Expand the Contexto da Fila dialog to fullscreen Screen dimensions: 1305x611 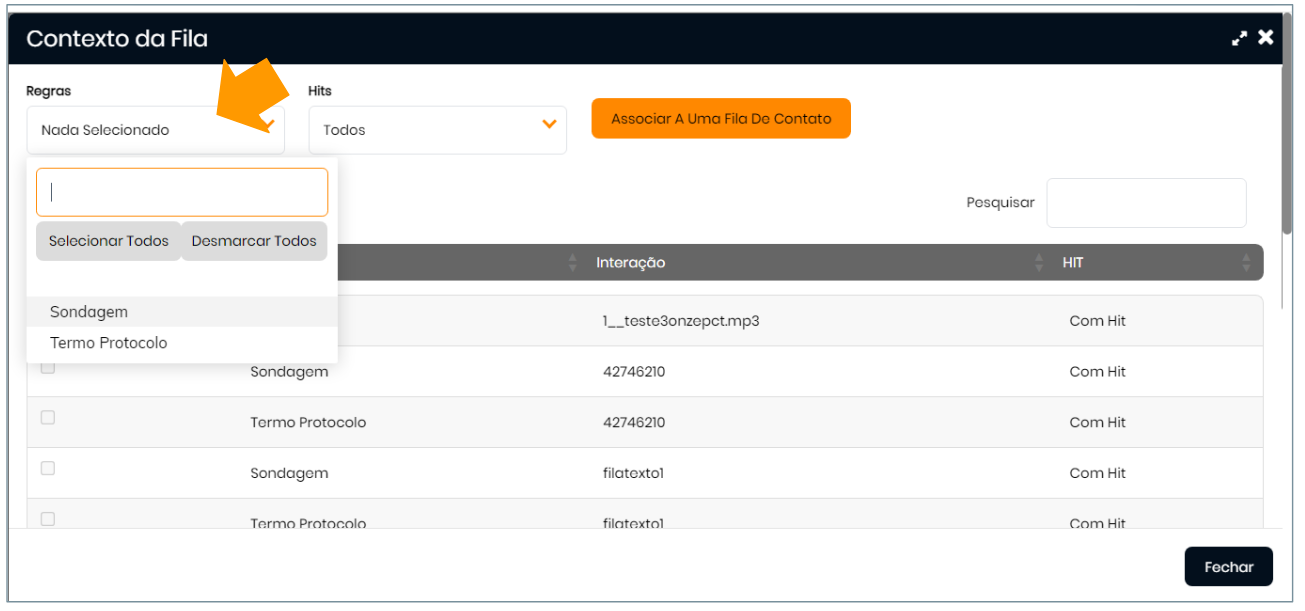(x=1239, y=38)
